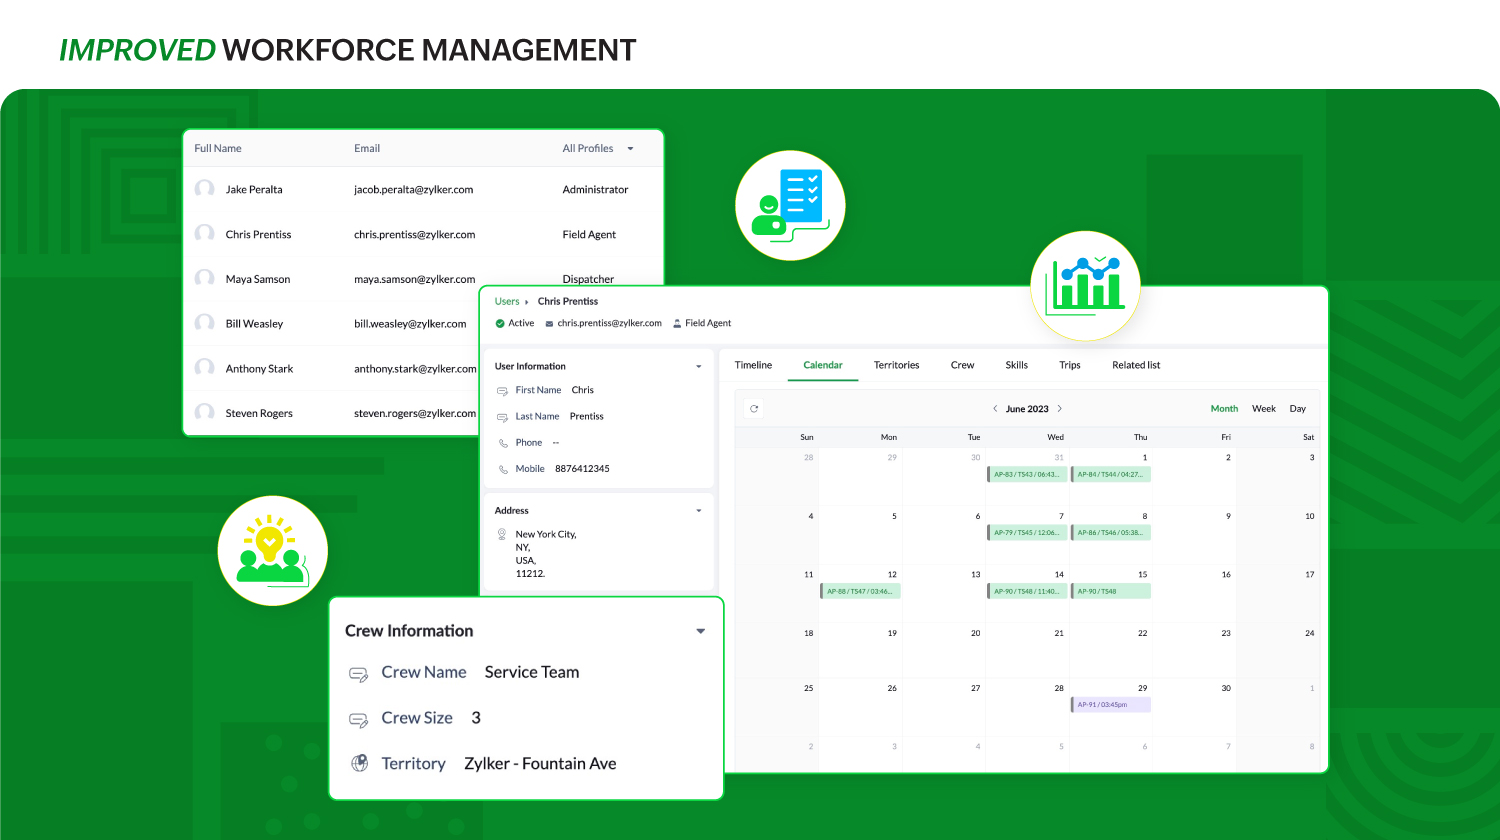The height and width of the screenshot is (840, 1500).
Task: Click Service Team crew name value
Action: [x=532, y=672]
